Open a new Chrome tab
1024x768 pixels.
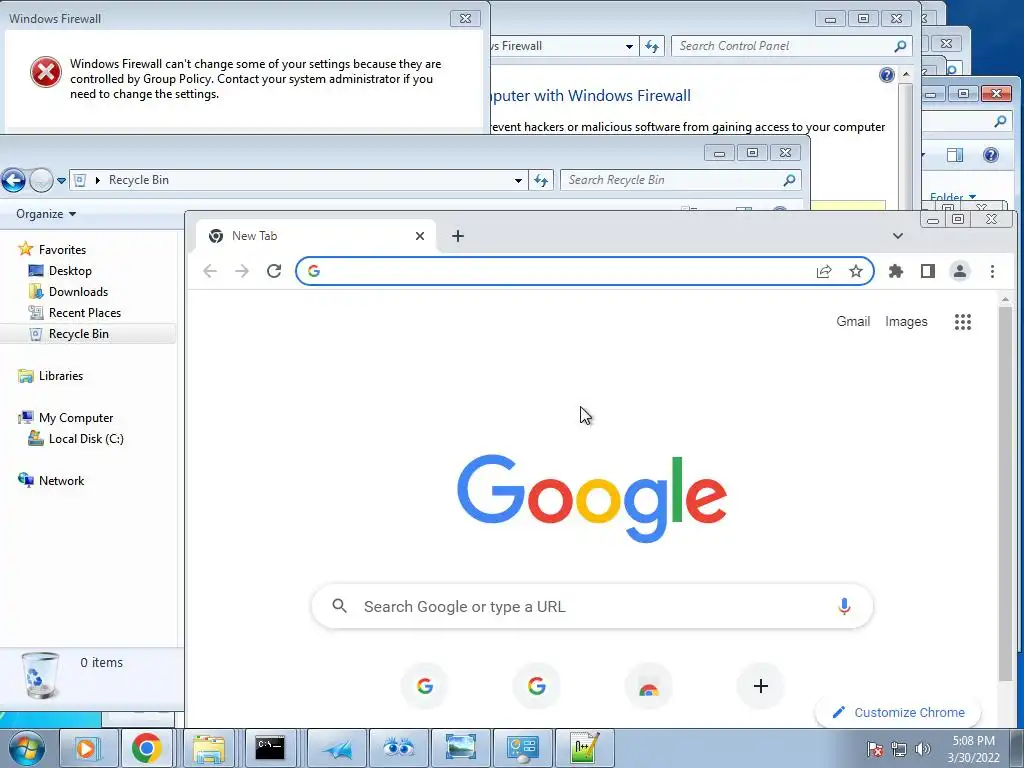pos(458,236)
